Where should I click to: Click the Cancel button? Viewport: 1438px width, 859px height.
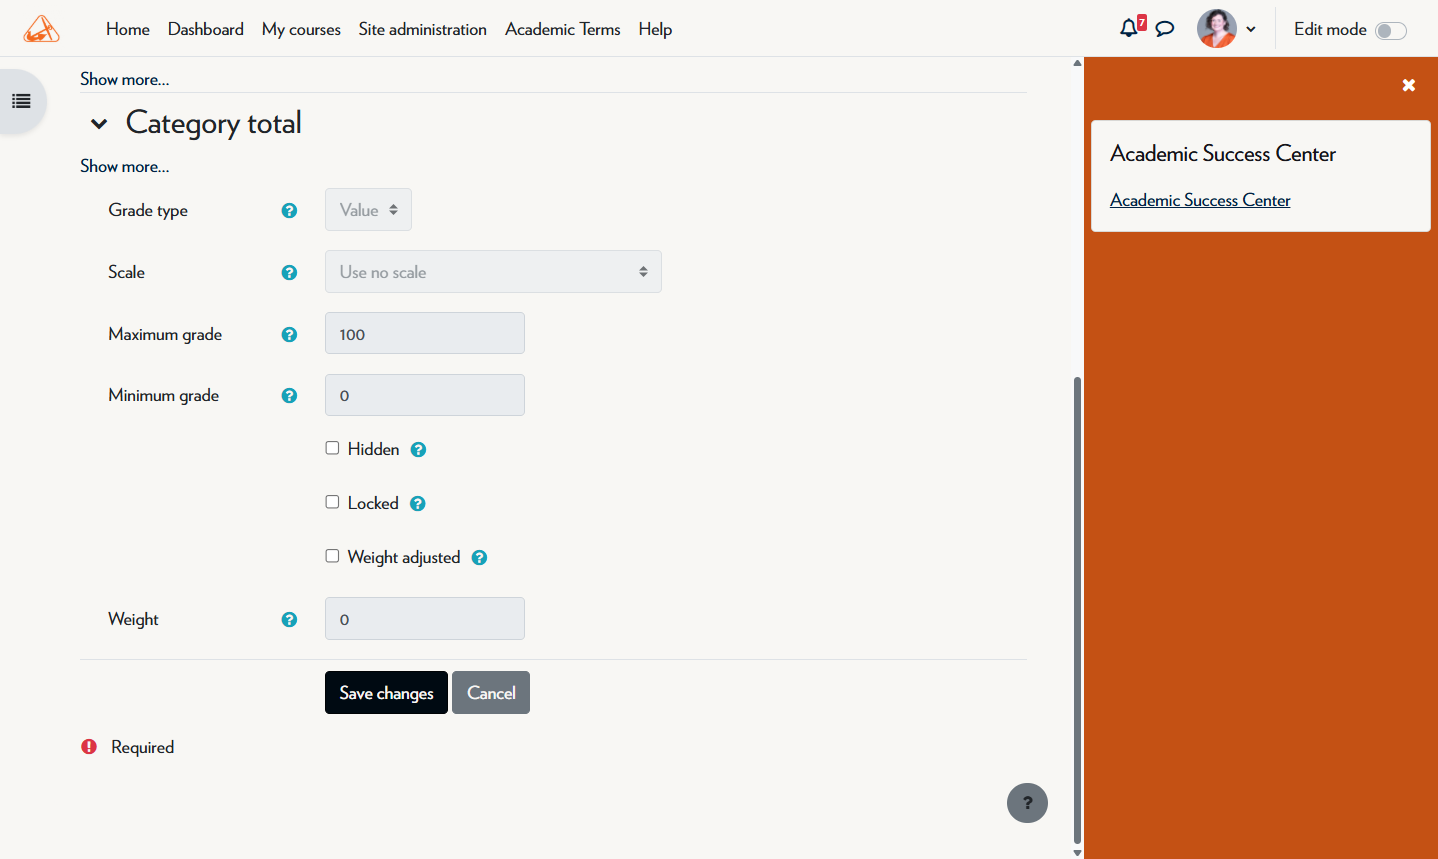[x=491, y=693]
